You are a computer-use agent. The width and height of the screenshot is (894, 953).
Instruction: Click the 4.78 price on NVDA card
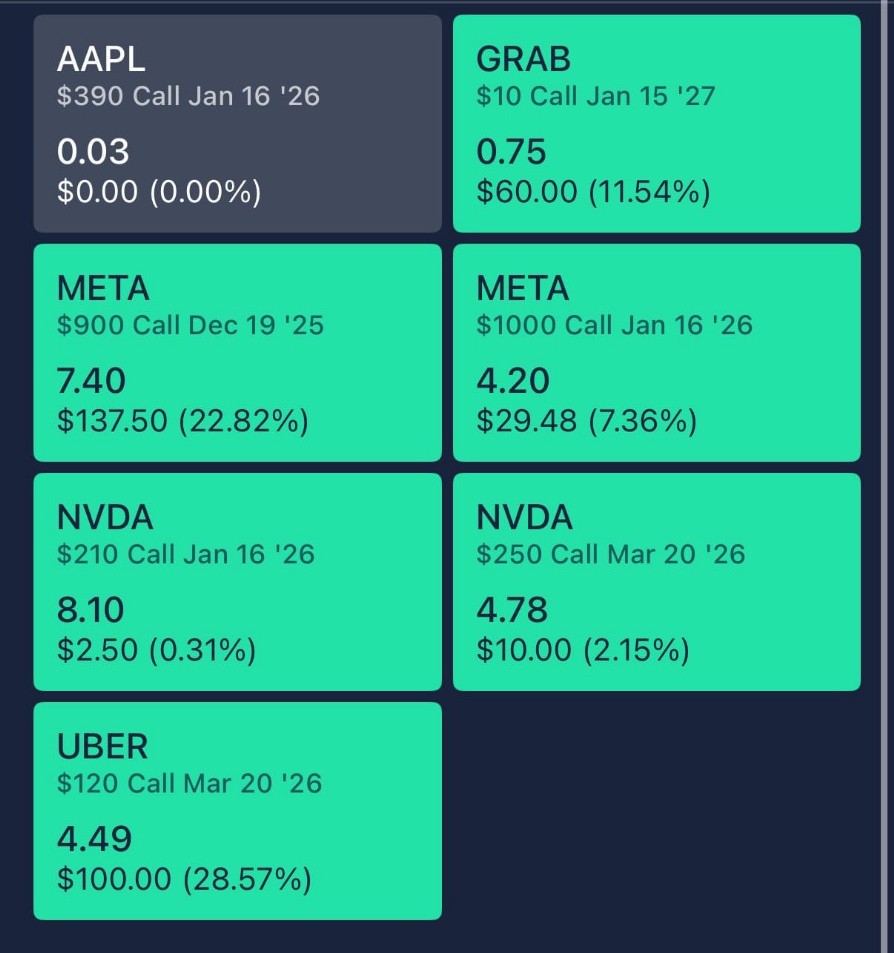512,609
